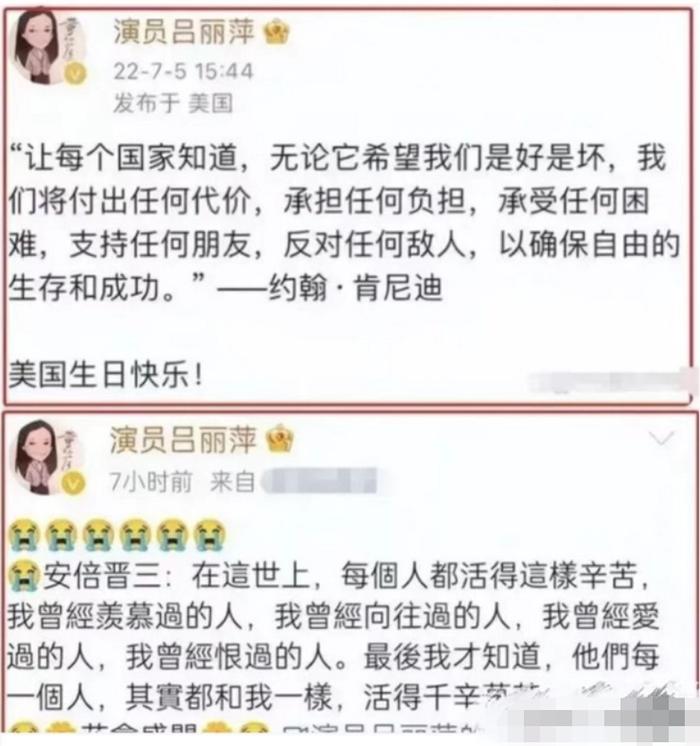Click the 7小时前 time label
Image resolution: width=700 pixels, height=746 pixels.
pos(151,482)
